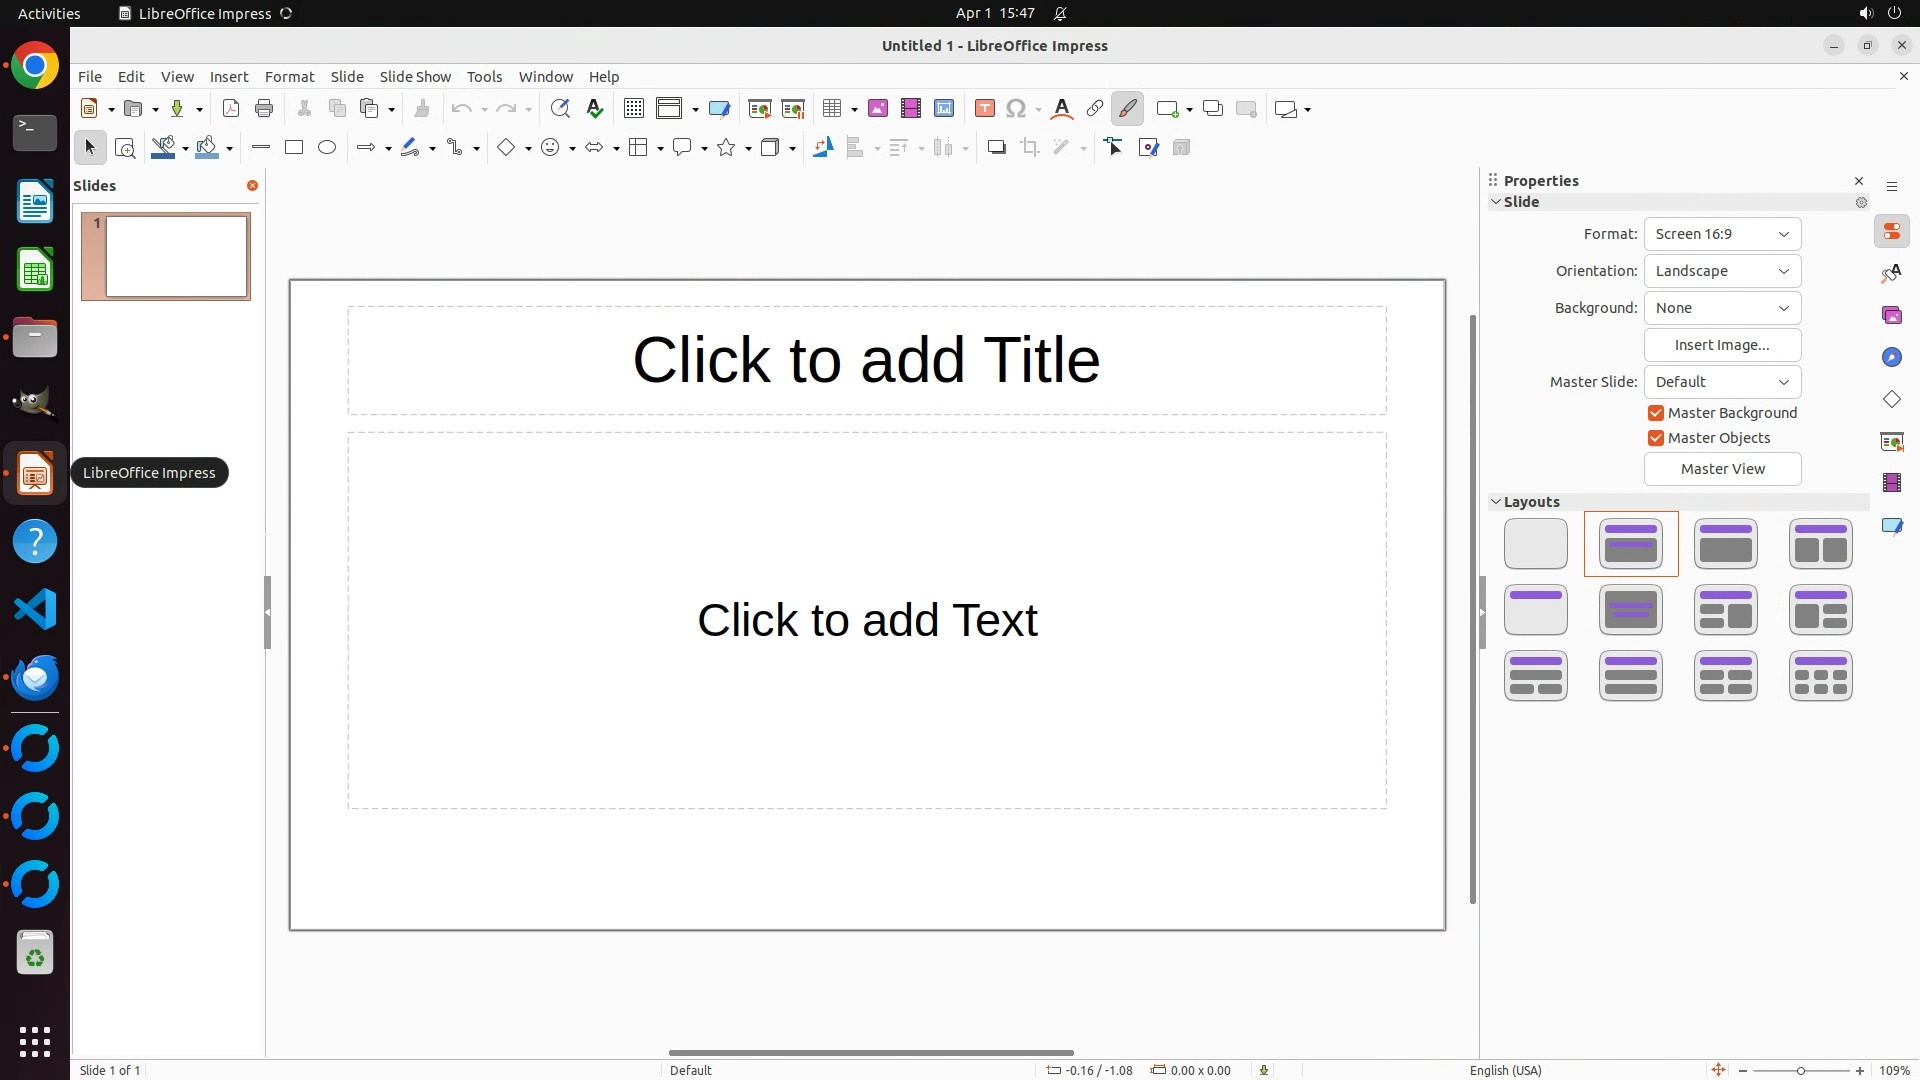Click the zoom slider in status bar
1920x1080 pixels.
pyautogui.click(x=1801, y=1070)
